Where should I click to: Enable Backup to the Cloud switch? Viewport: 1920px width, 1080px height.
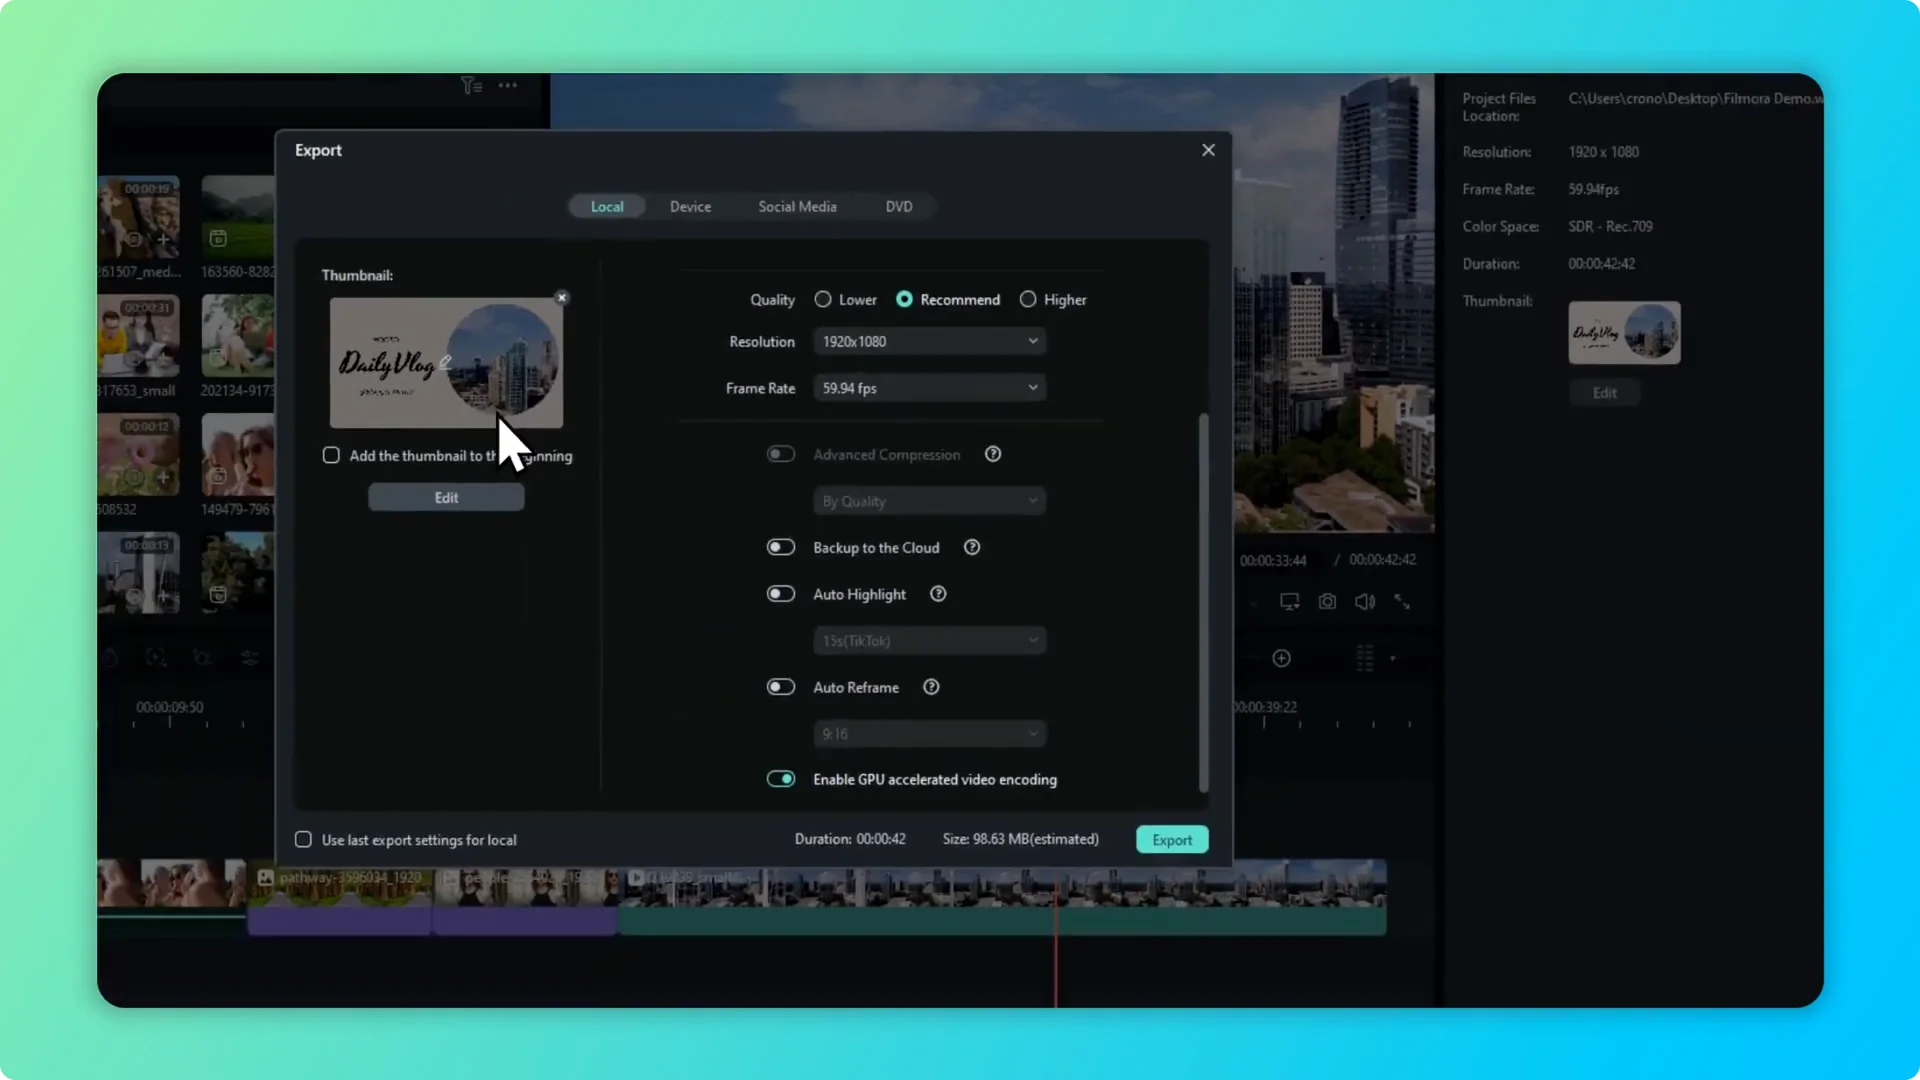(x=781, y=547)
